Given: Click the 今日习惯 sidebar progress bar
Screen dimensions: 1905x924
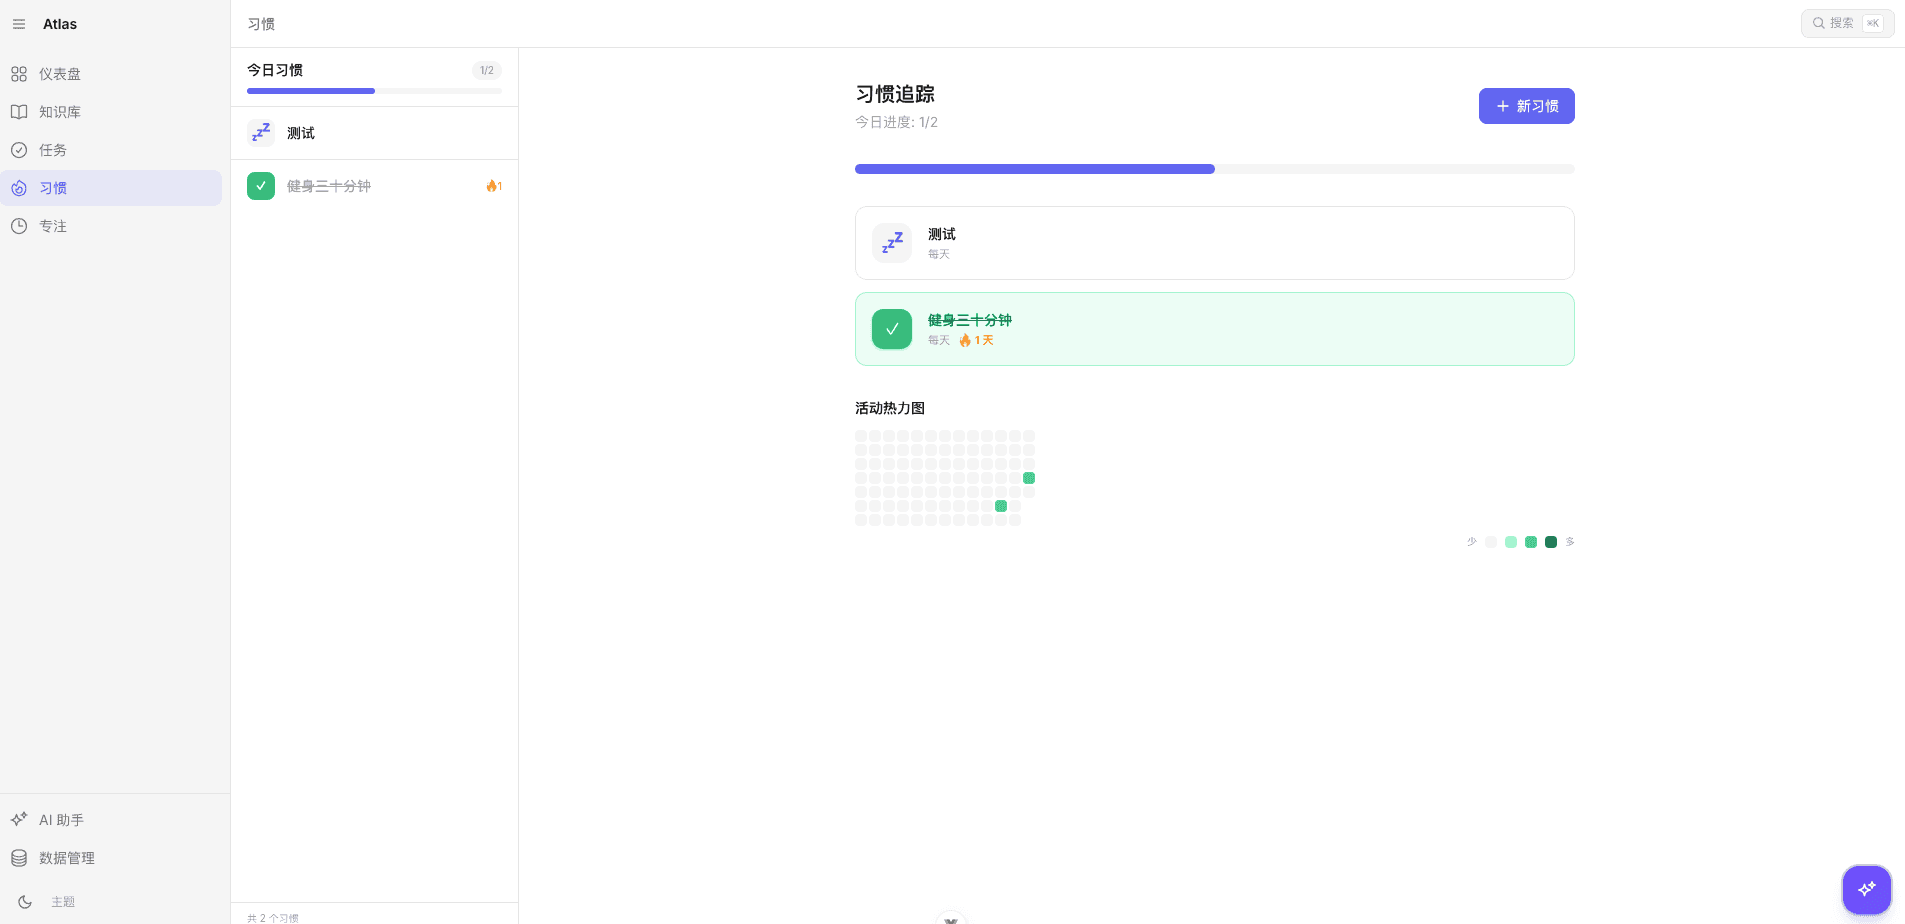Looking at the screenshot, I should coord(374,91).
